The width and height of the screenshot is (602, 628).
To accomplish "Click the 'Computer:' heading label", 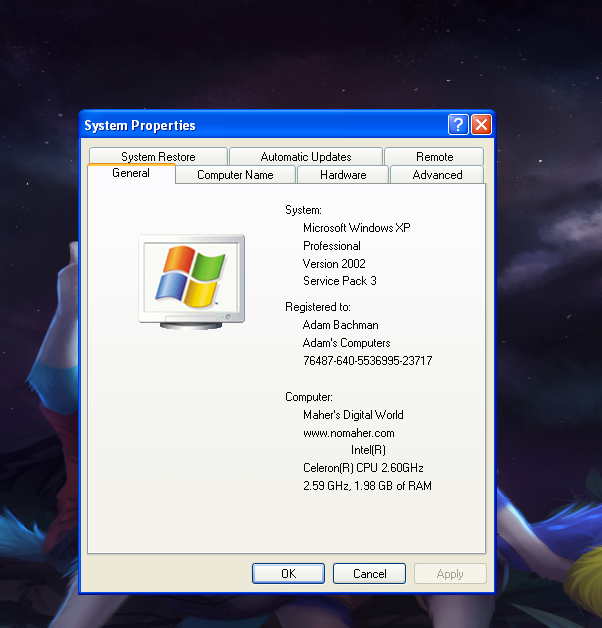I will coord(309,397).
